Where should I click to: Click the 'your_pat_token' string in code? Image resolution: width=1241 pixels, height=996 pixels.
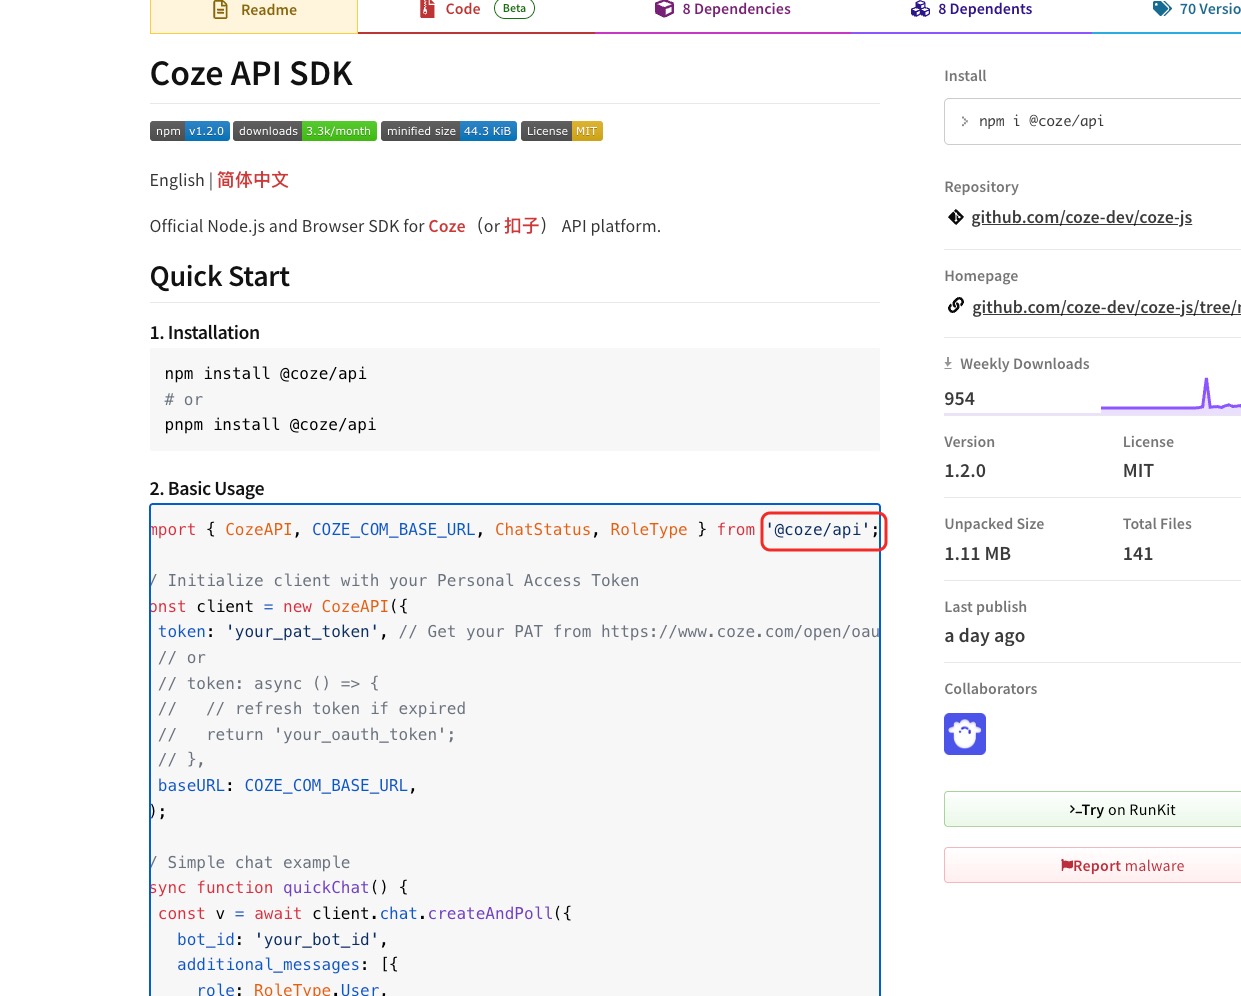click(303, 632)
